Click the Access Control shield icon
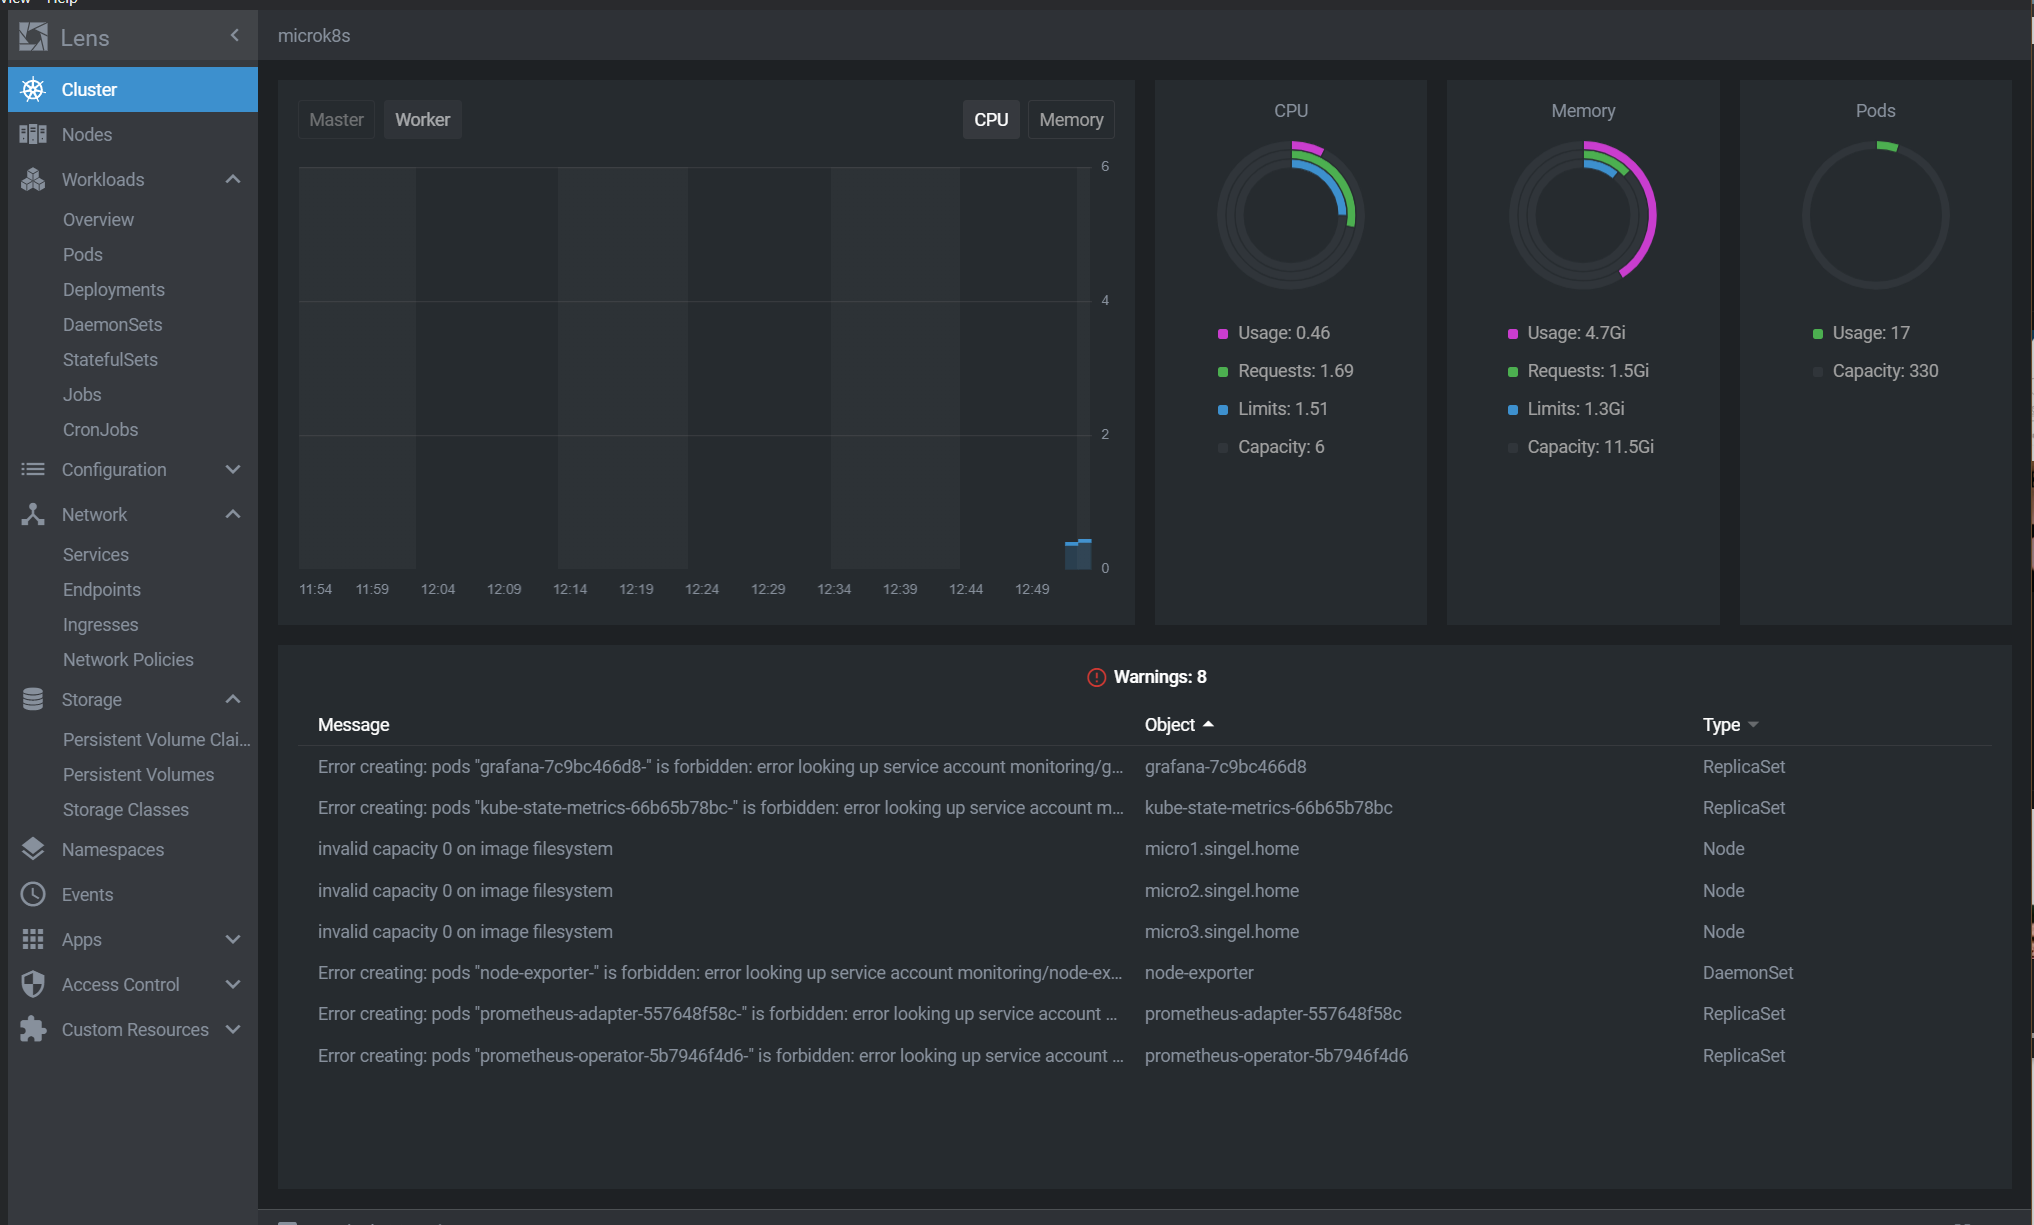 (x=33, y=984)
